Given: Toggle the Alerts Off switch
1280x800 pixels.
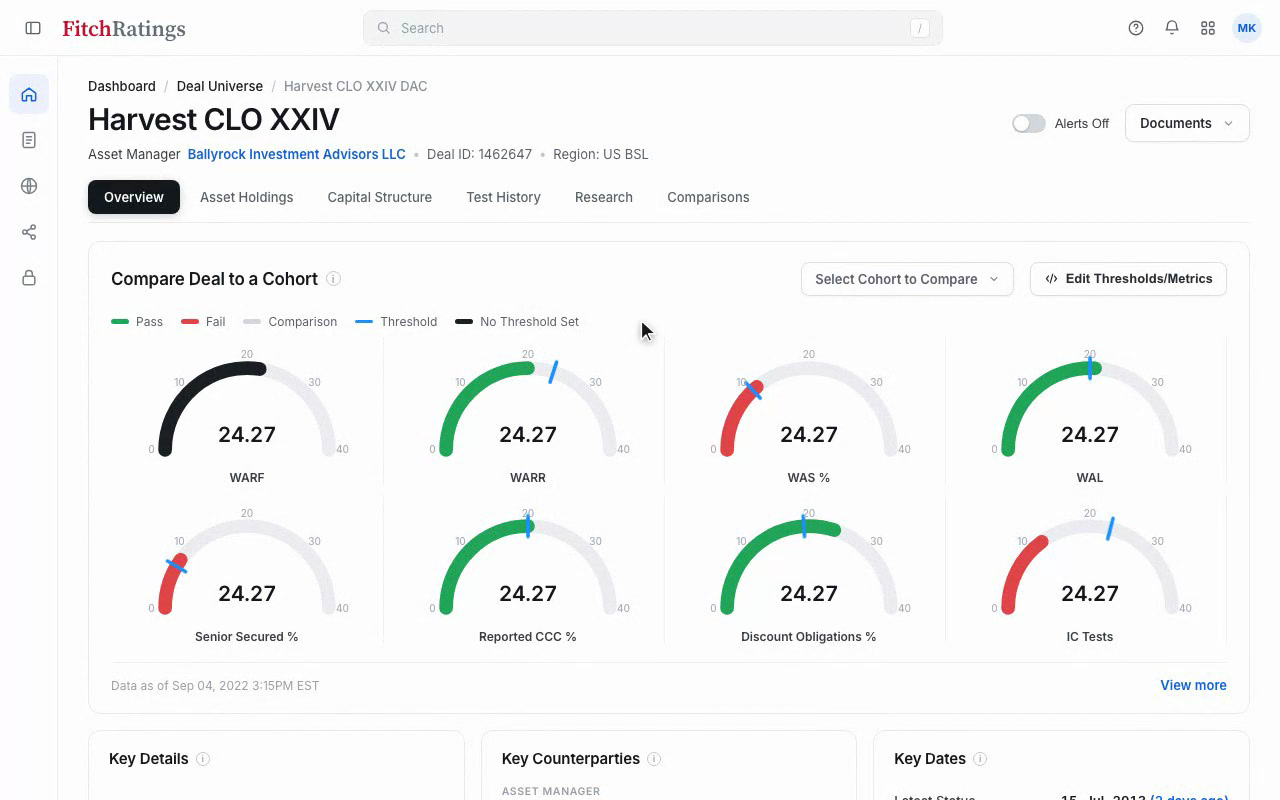Looking at the screenshot, I should (x=1029, y=124).
